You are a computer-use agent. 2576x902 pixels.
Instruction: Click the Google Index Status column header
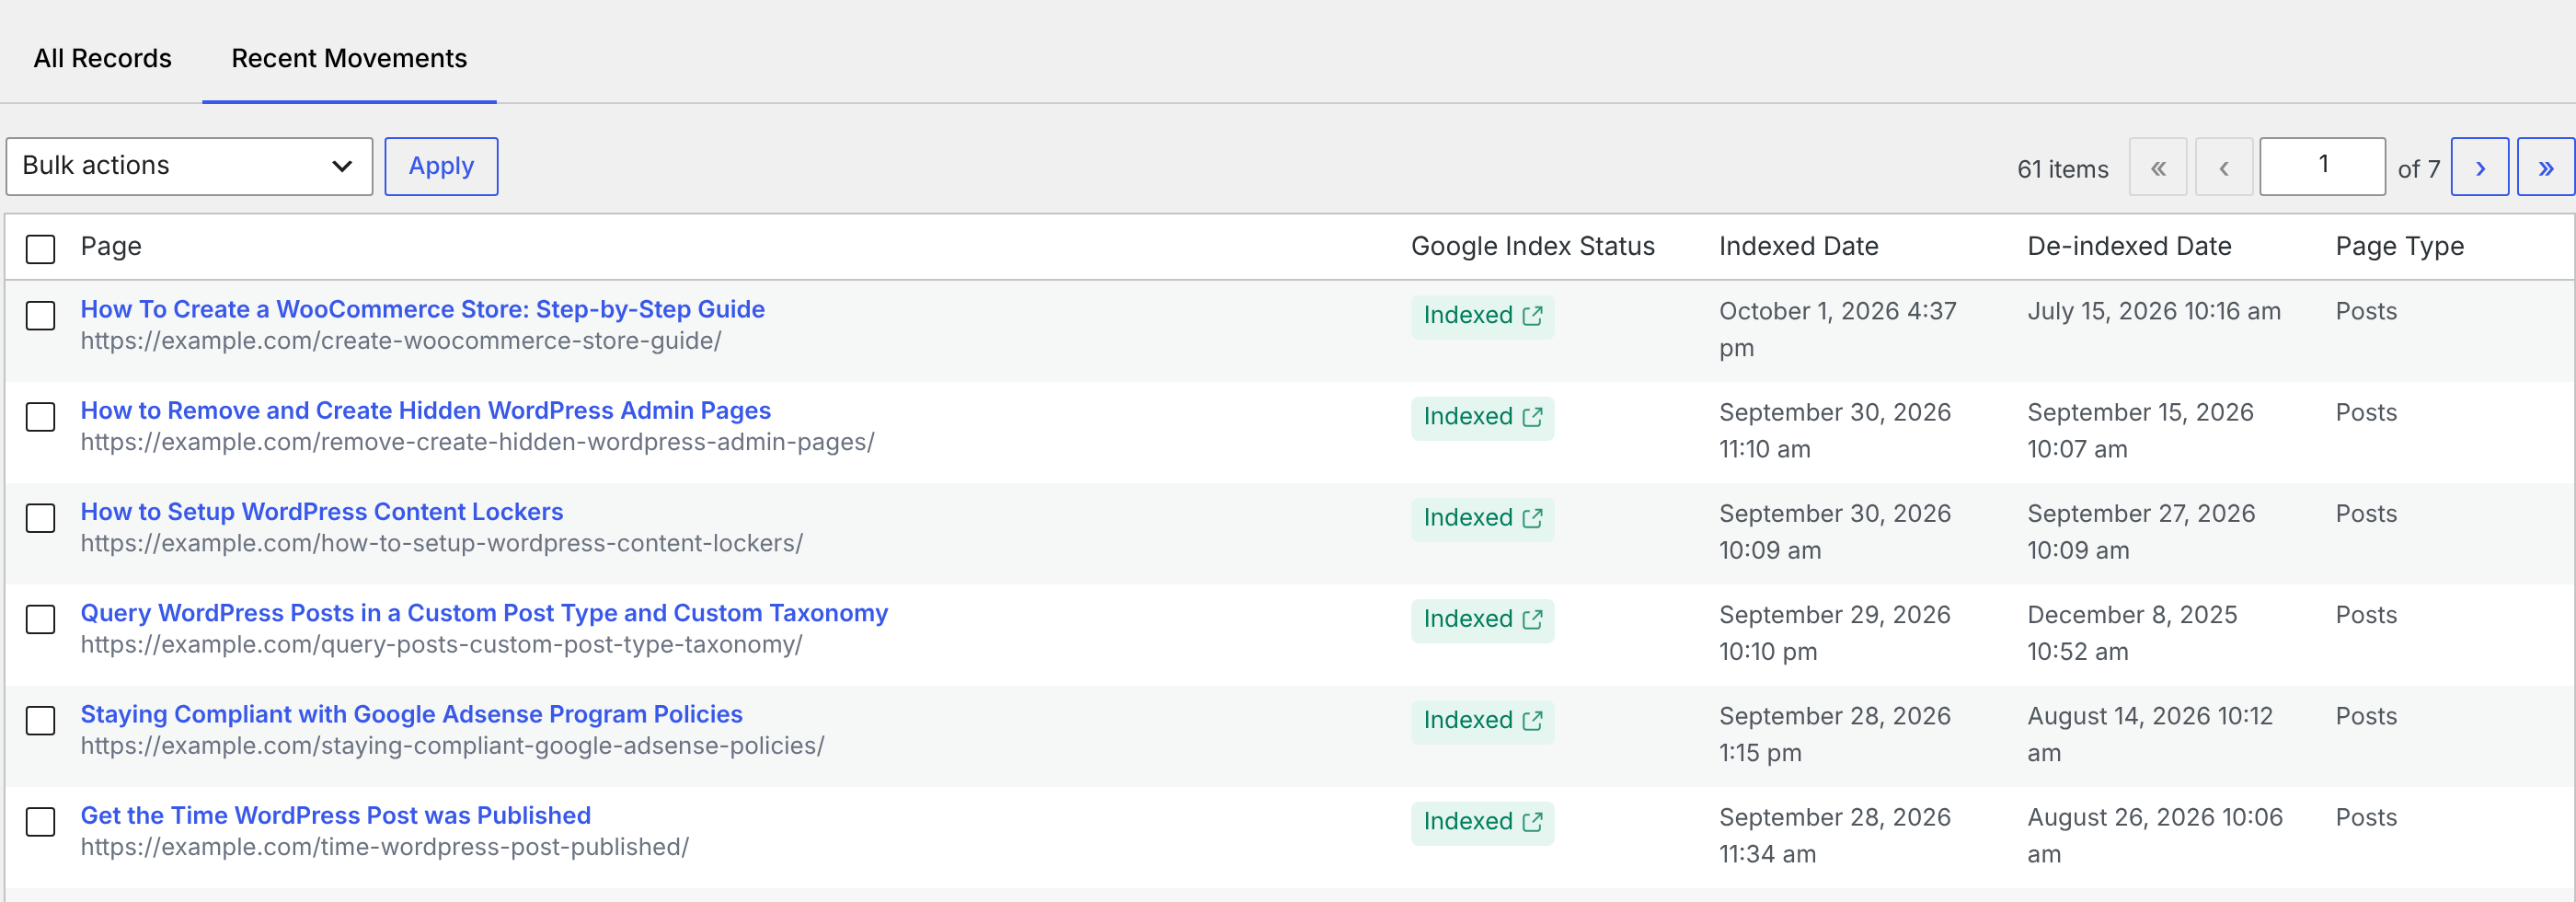click(1532, 246)
